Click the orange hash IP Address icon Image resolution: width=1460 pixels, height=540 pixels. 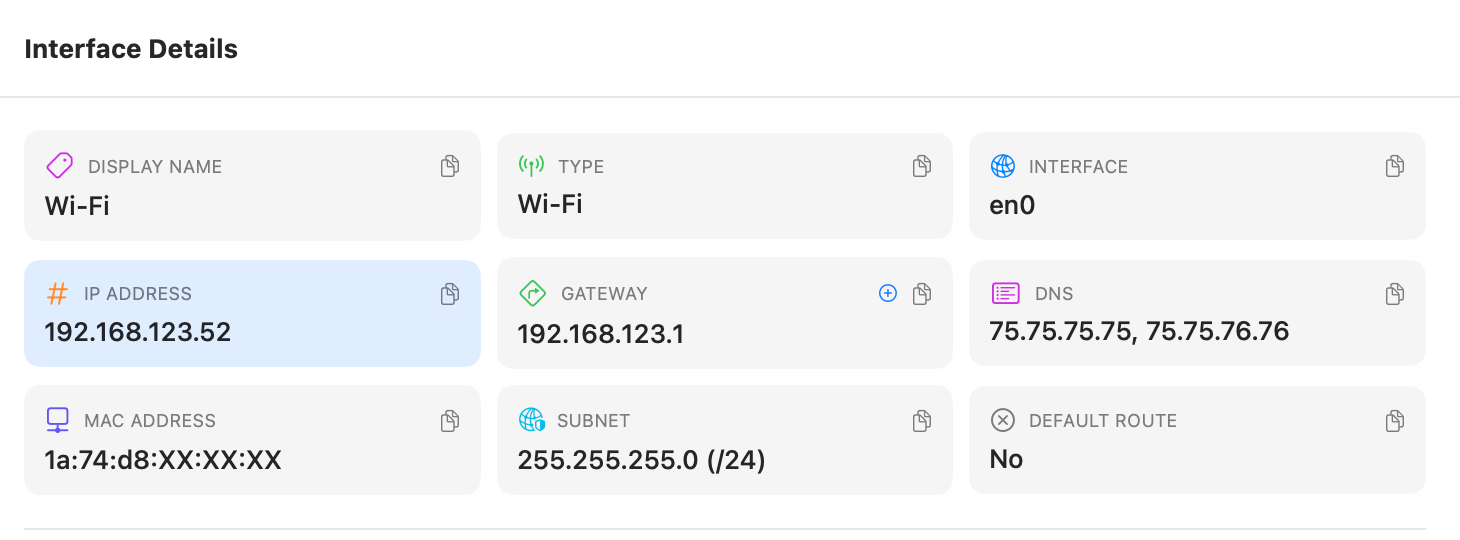pyautogui.click(x=58, y=293)
